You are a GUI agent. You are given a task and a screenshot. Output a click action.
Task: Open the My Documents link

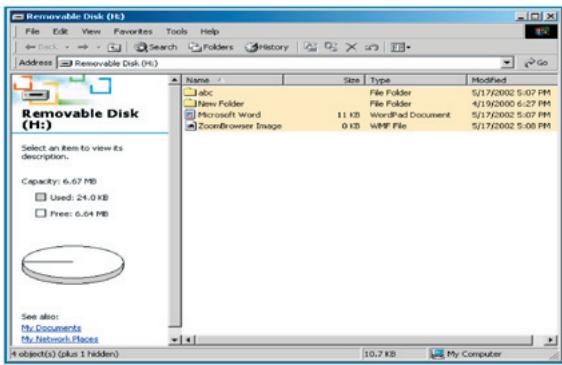(51, 328)
